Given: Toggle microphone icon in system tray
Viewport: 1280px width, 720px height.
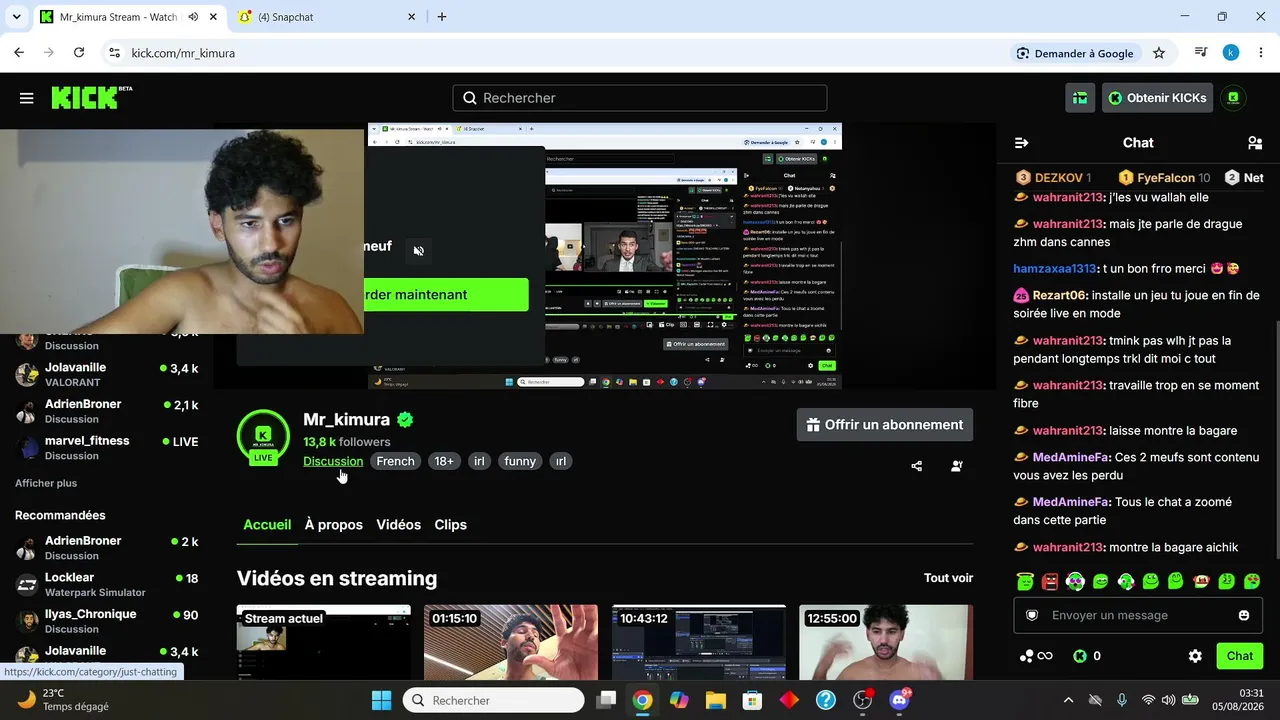Looking at the screenshot, I should 1122,700.
